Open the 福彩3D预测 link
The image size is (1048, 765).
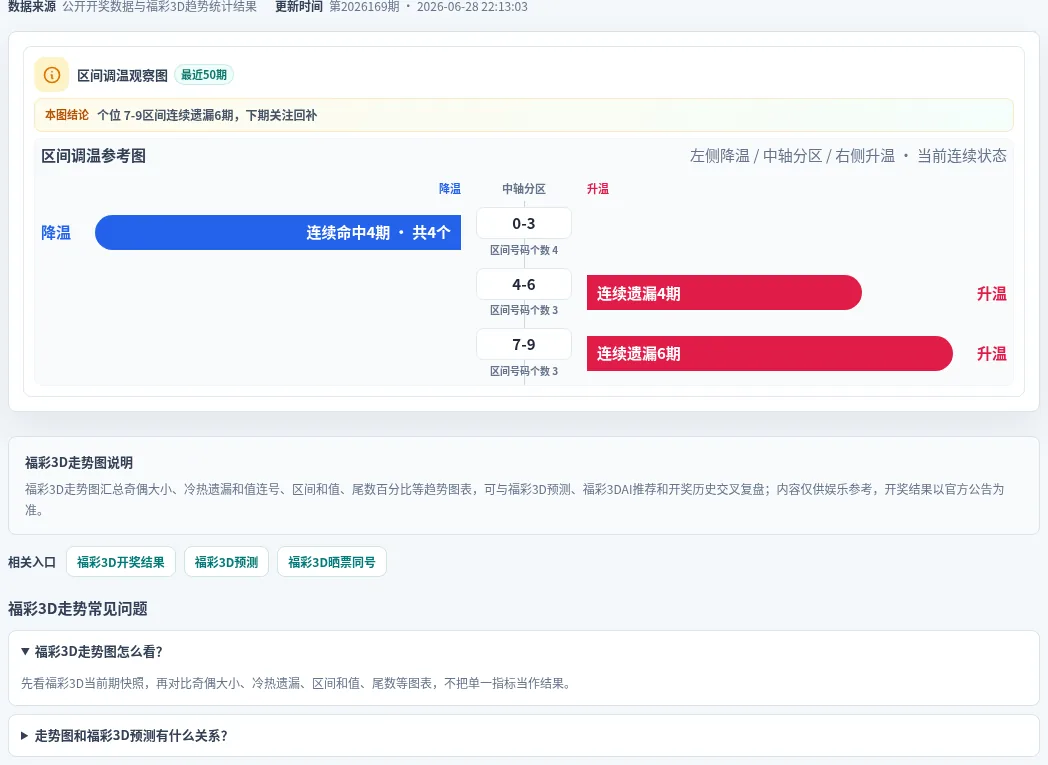click(x=227, y=562)
